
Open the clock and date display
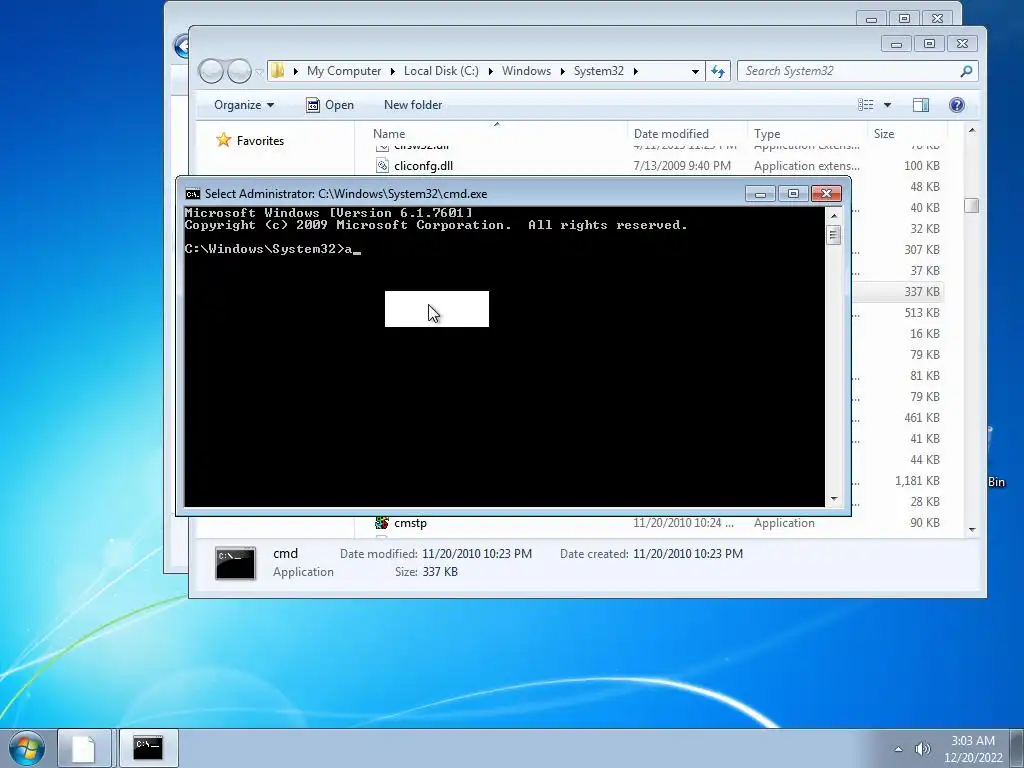tap(973, 749)
